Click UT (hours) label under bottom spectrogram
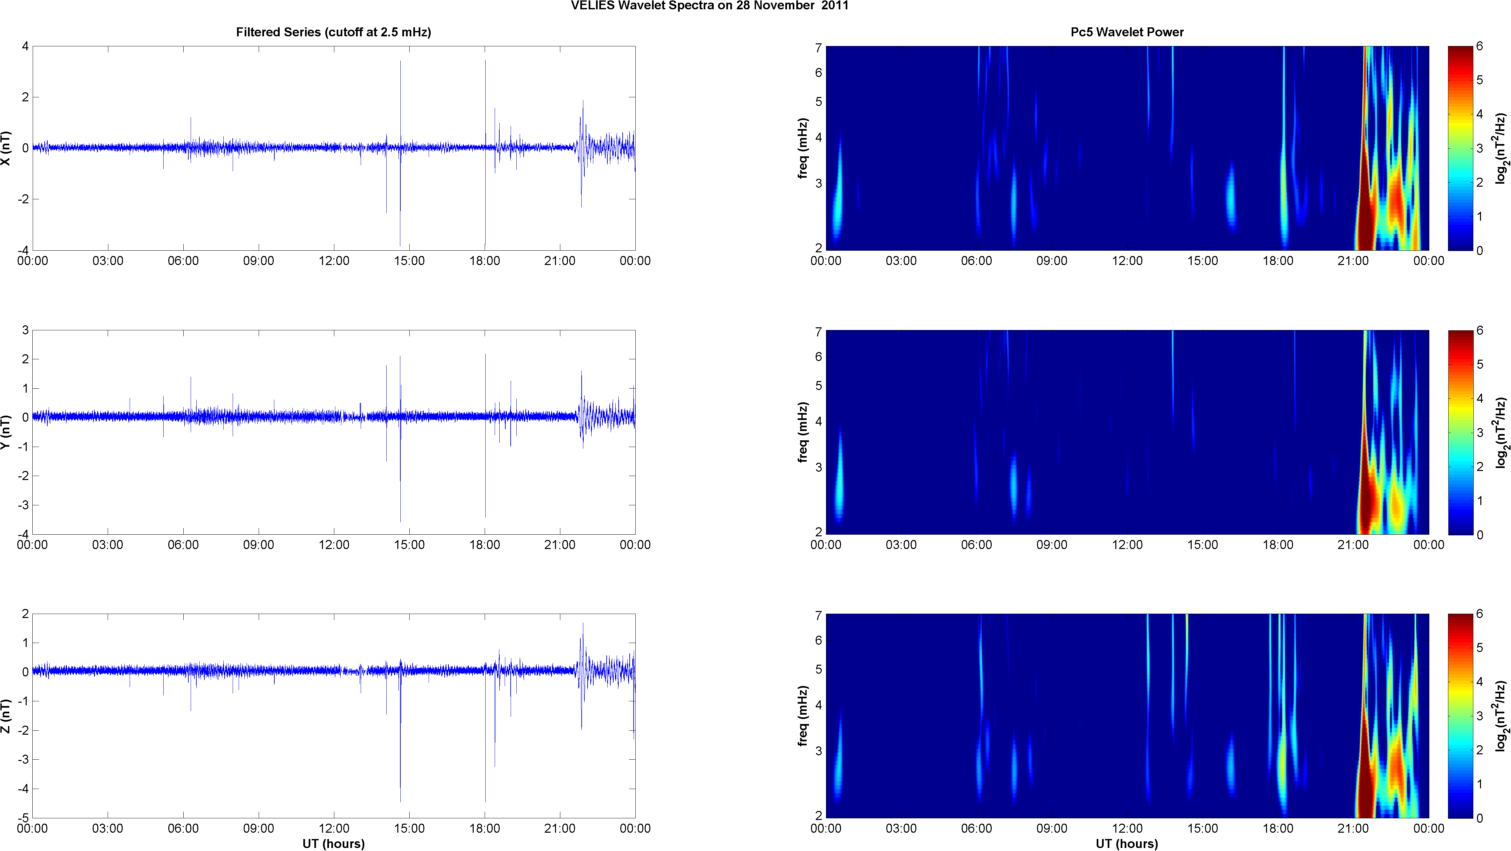 [x=1126, y=843]
